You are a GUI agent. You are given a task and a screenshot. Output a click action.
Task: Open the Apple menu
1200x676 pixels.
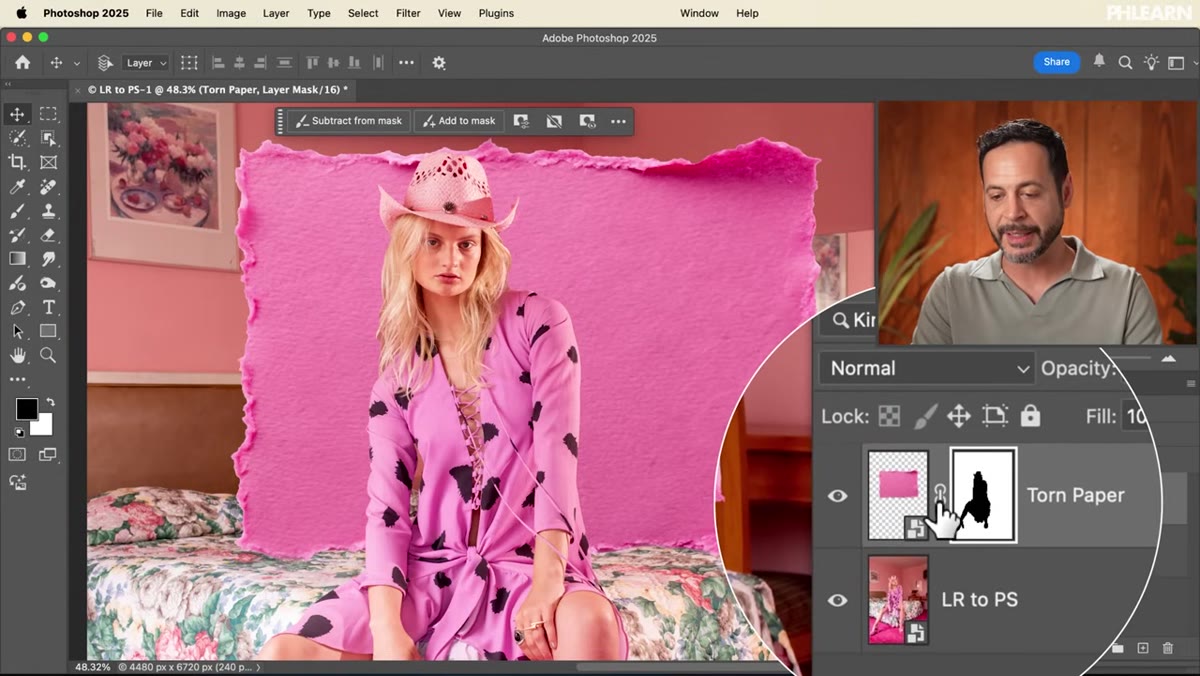coord(22,13)
